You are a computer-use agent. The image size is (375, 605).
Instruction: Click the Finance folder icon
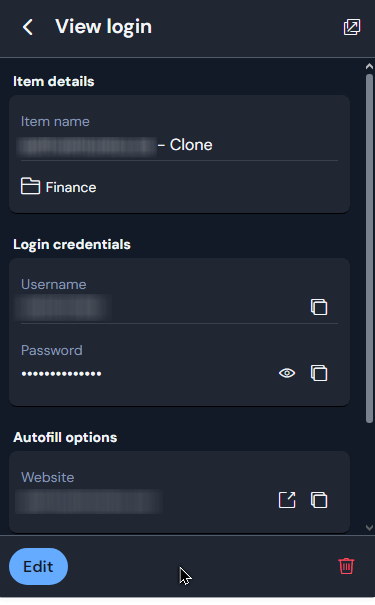tap(30, 186)
